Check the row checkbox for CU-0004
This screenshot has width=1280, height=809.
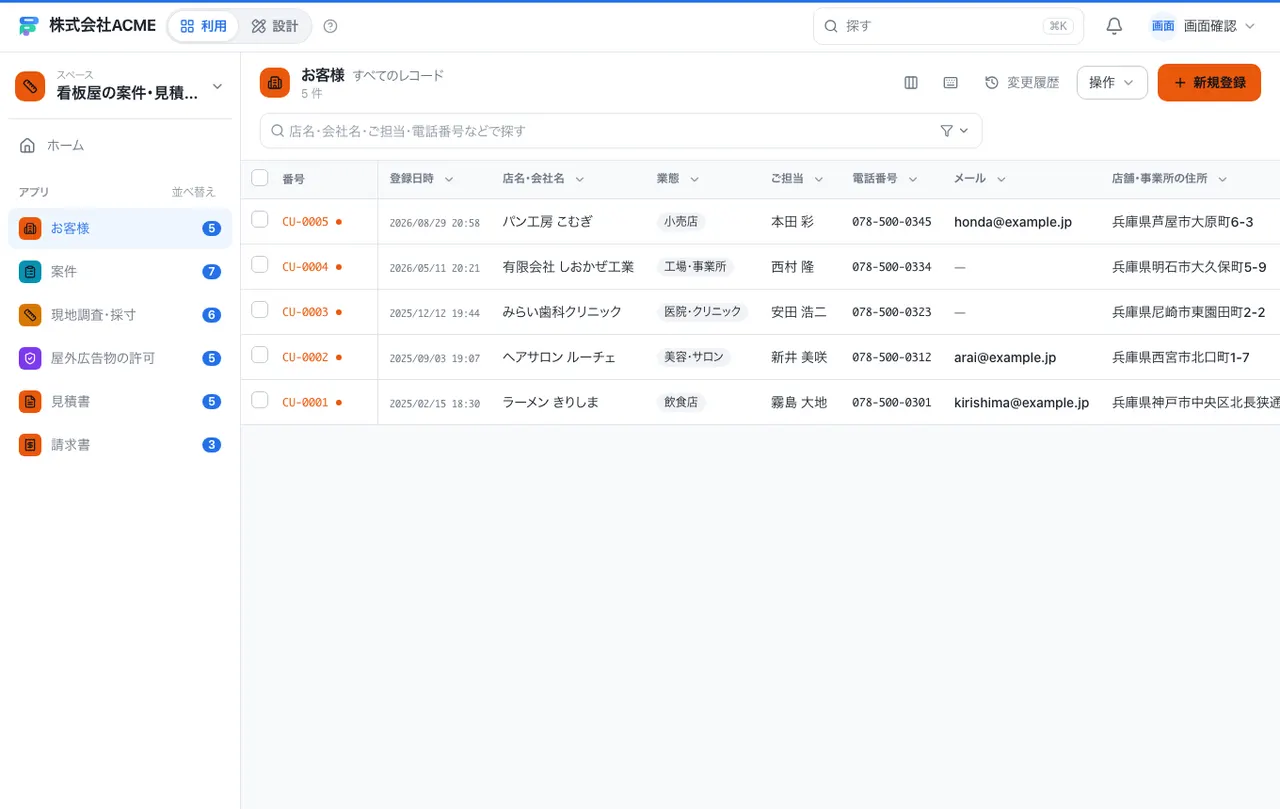point(260,265)
